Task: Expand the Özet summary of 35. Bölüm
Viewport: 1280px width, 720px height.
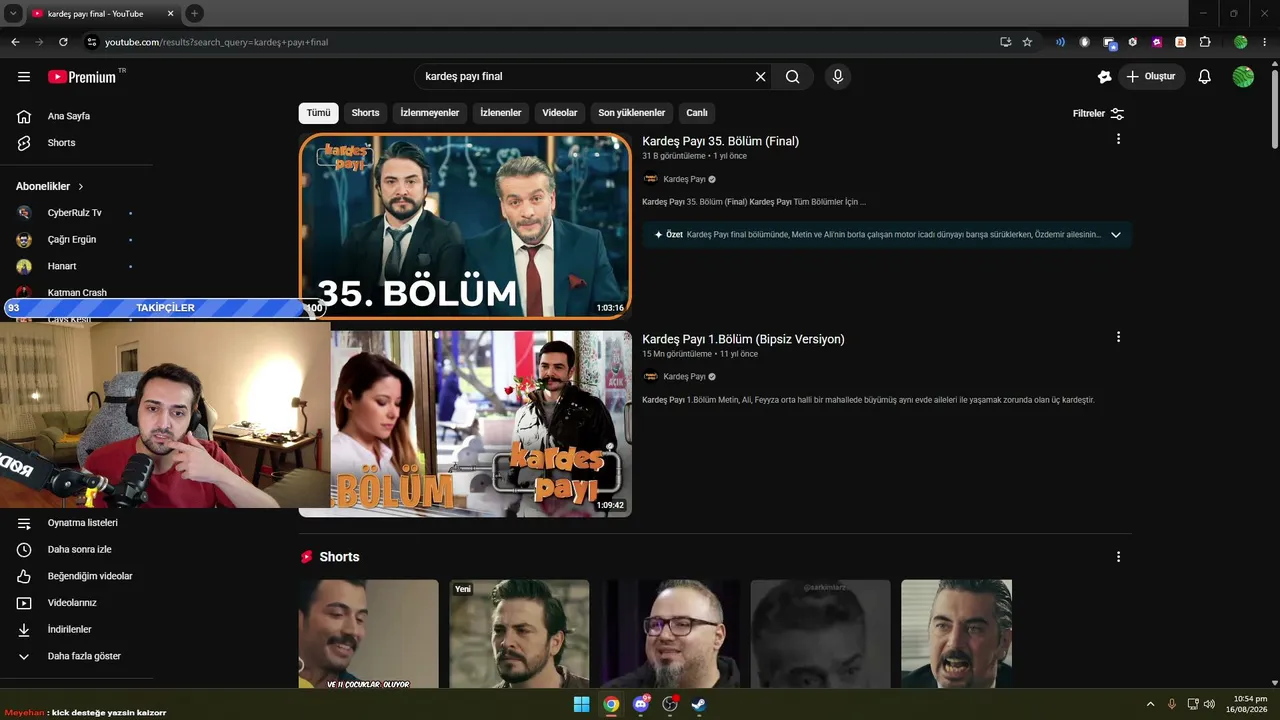Action: click(1116, 235)
